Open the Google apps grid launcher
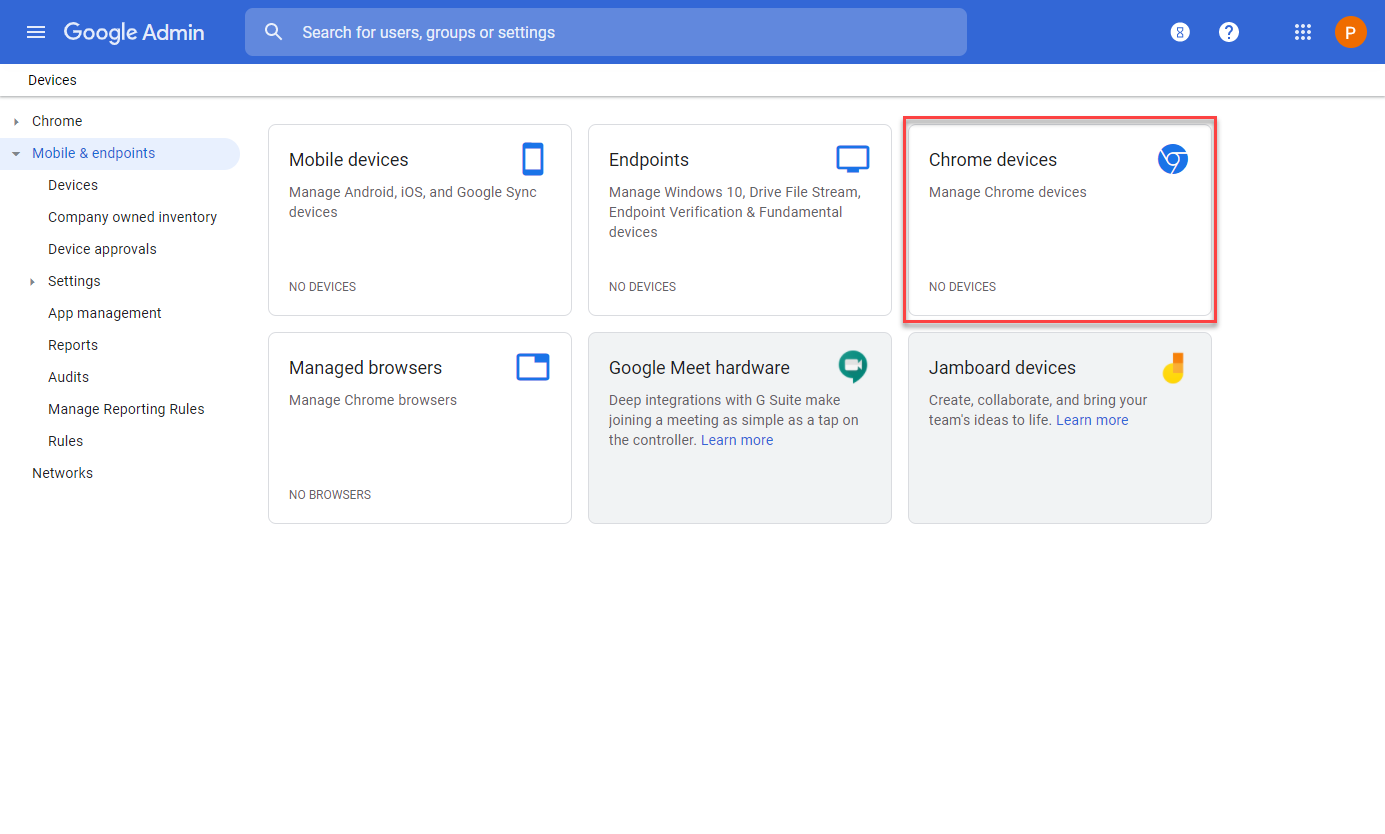1385x834 pixels. point(1302,32)
